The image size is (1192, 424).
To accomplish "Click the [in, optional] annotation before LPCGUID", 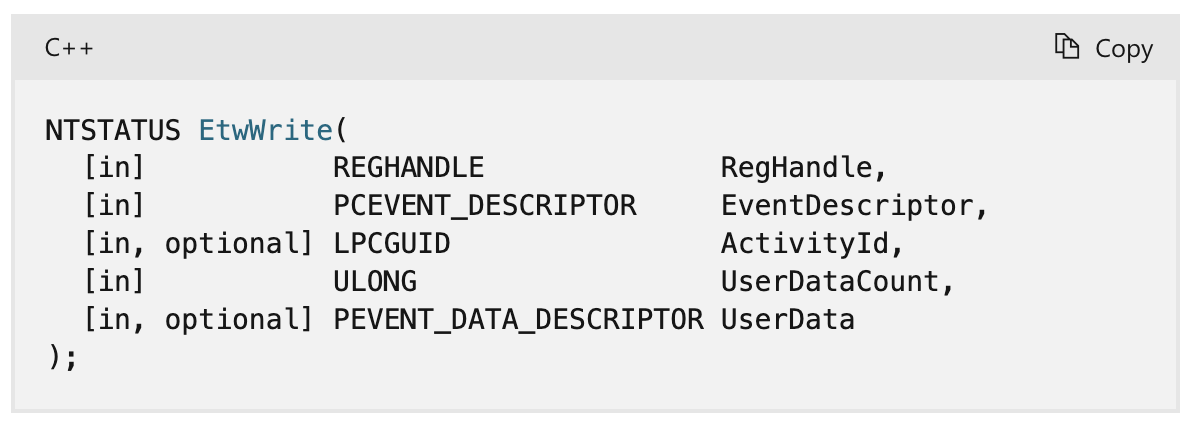I will (198, 244).
